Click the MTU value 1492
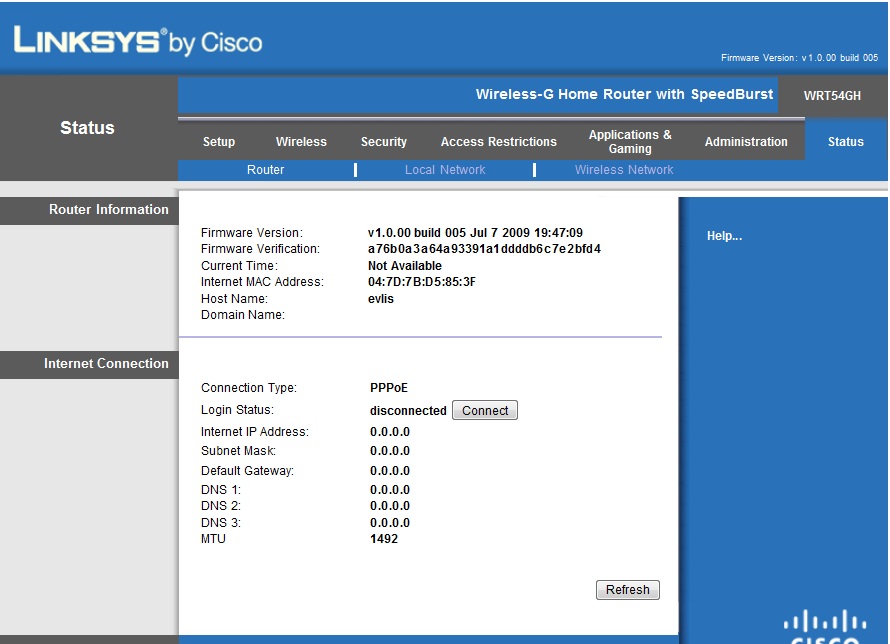Screen dimensions: 890x644 pyautogui.click(x=384, y=538)
